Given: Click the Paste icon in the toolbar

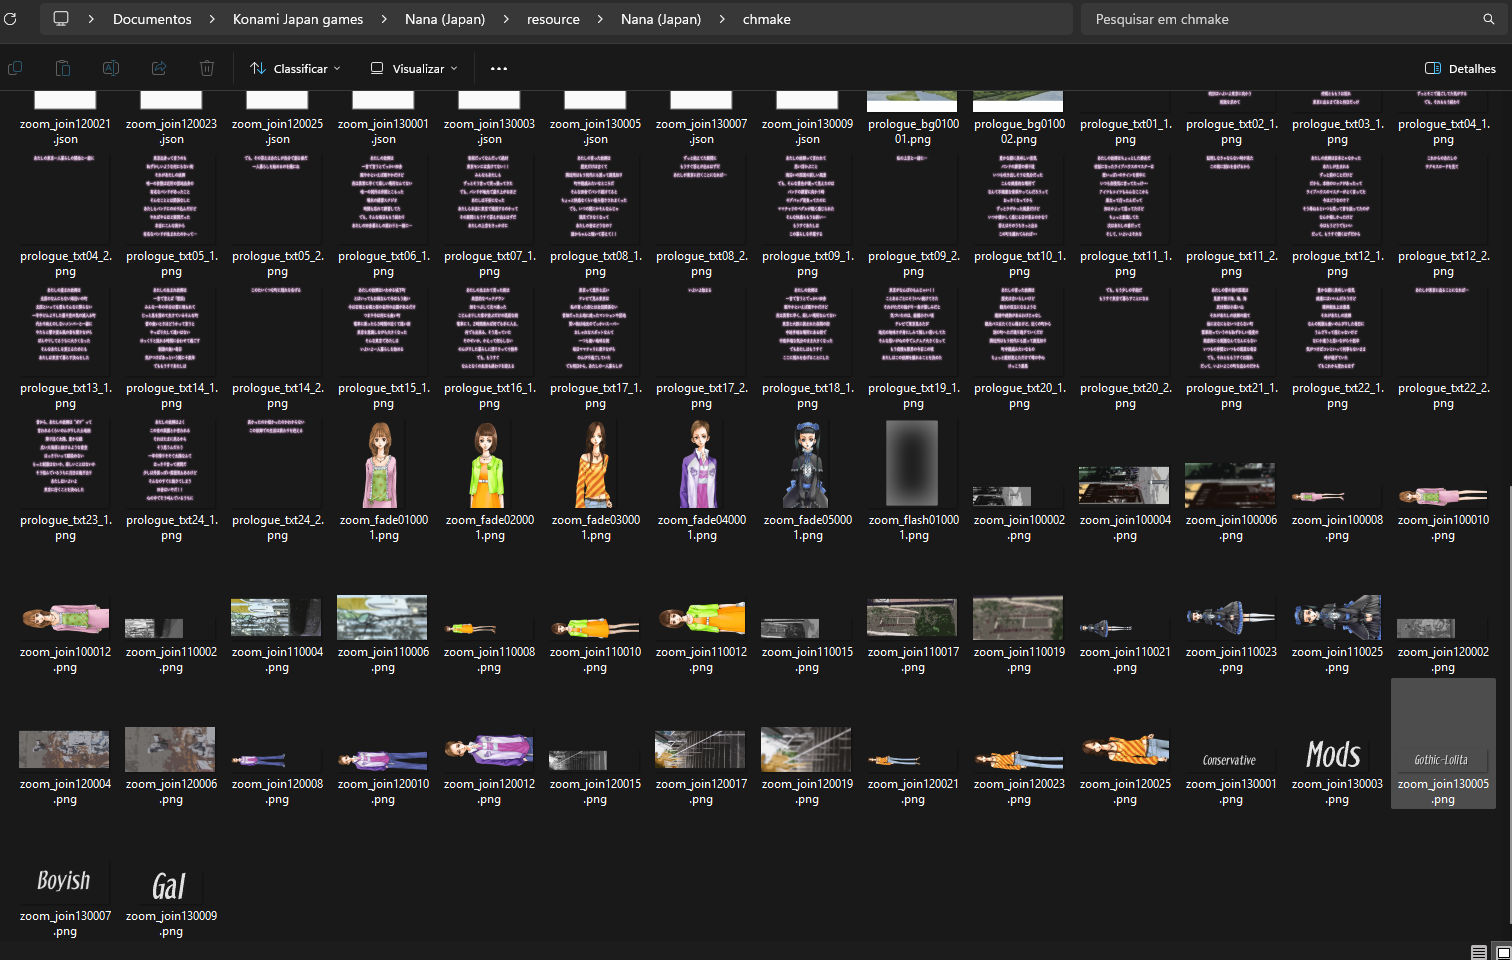Looking at the screenshot, I should (x=63, y=68).
